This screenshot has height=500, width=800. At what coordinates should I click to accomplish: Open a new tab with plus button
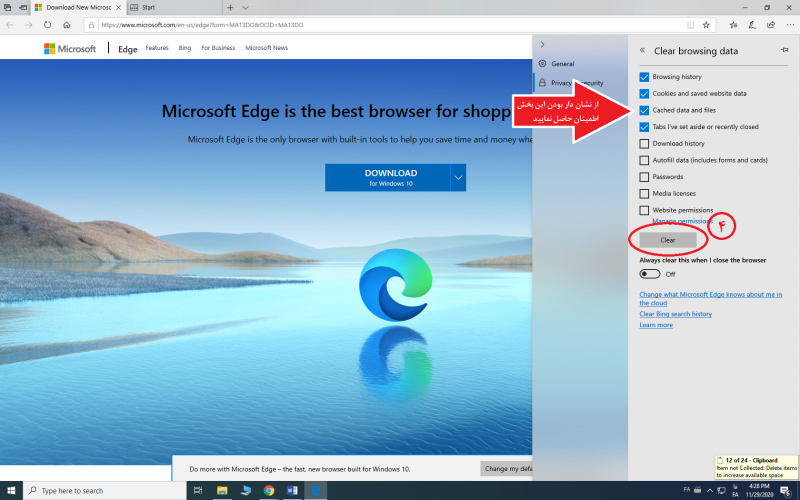click(231, 7)
